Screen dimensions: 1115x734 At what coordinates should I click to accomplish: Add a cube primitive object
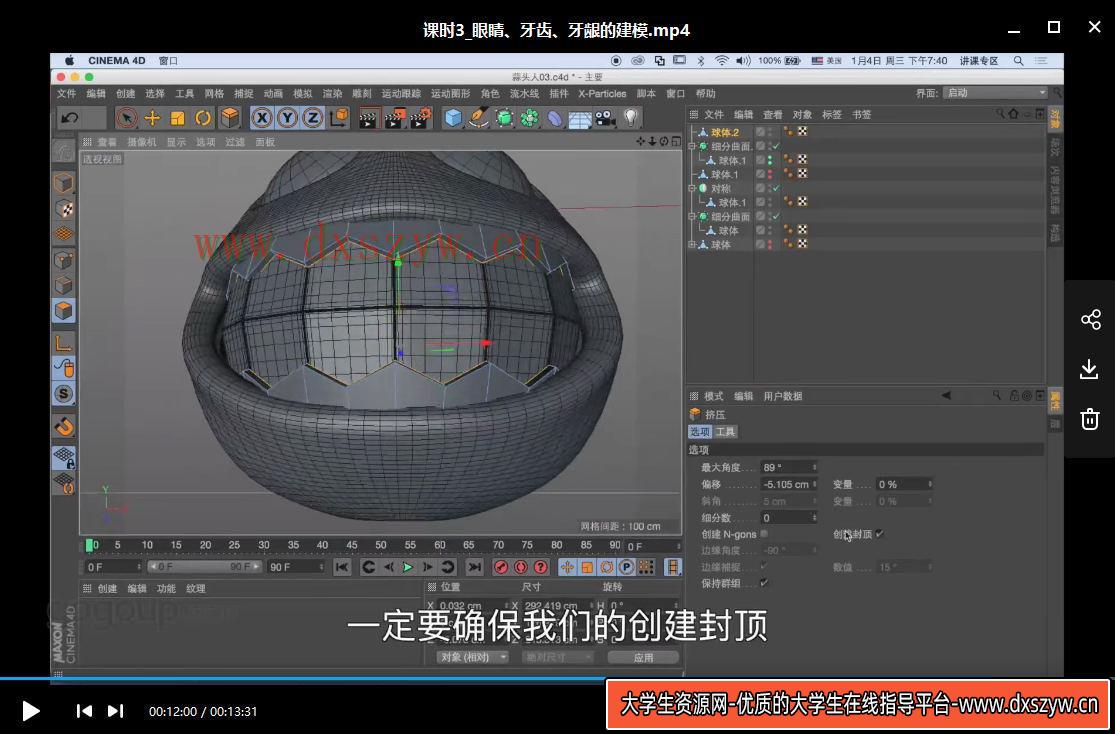[453, 118]
